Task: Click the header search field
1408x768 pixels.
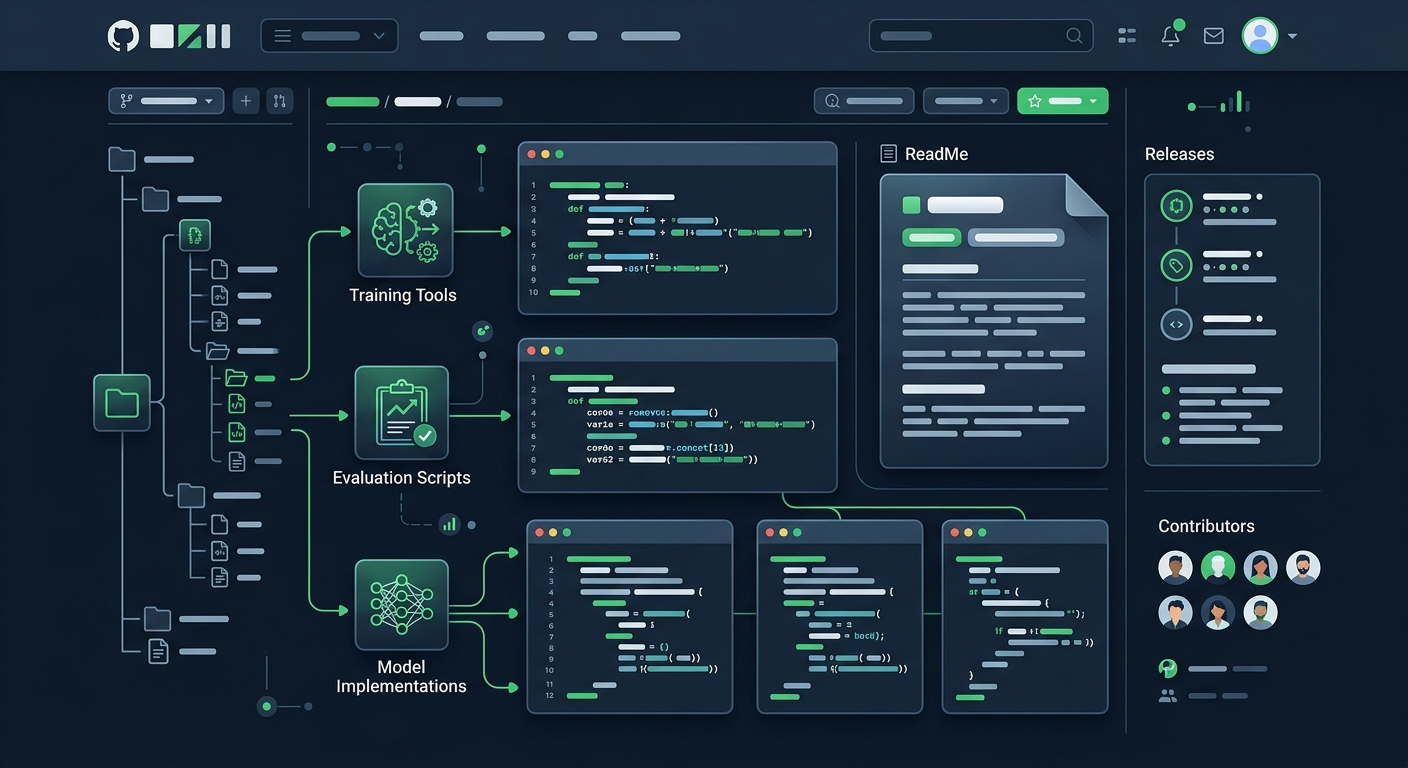Action: [x=981, y=36]
